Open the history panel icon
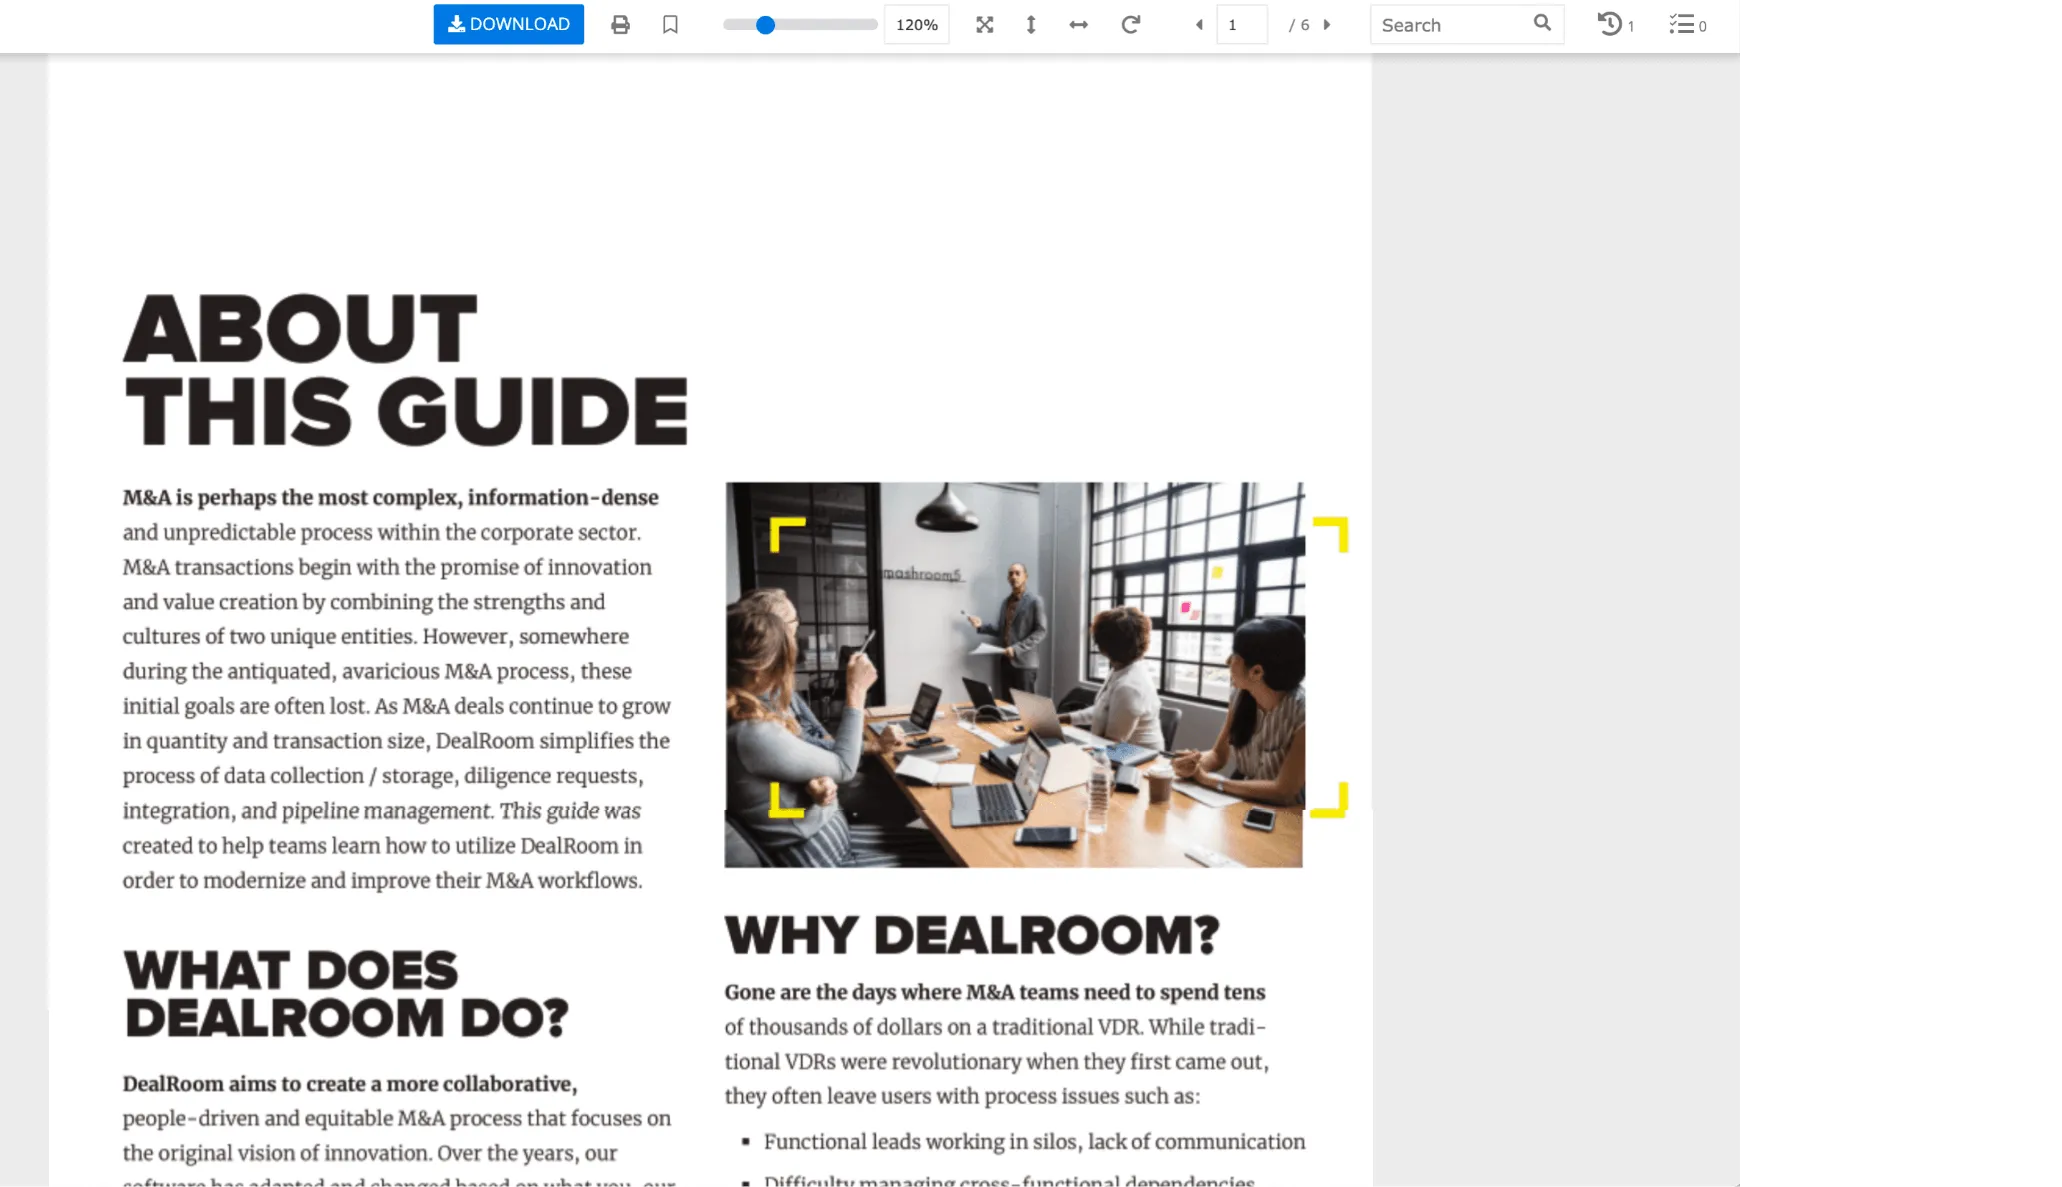The width and height of the screenshot is (2062, 1187). [x=1609, y=24]
